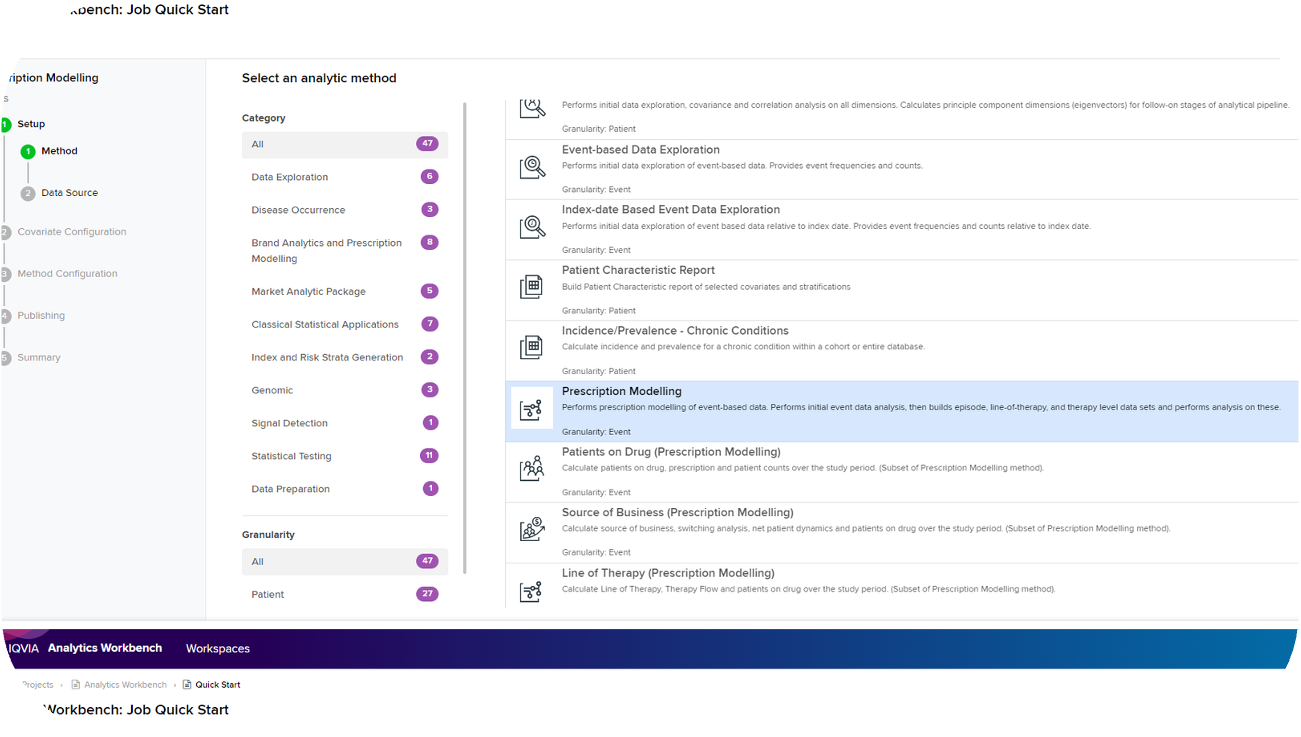Click the Patient Characteristic Report icon
The height and width of the screenshot is (737, 1301).
coord(532,287)
